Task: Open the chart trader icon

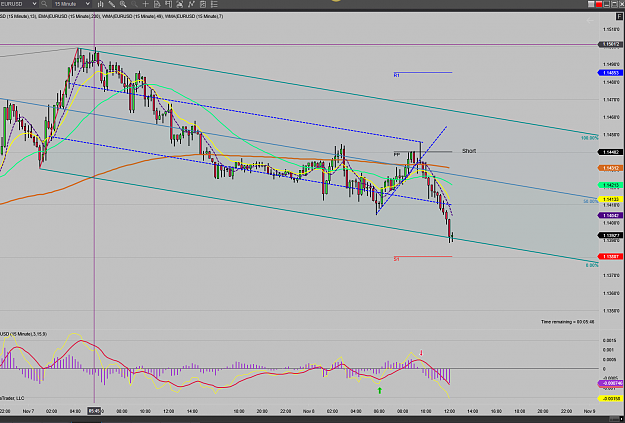Action: pyautogui.click(x=168, y=4)
